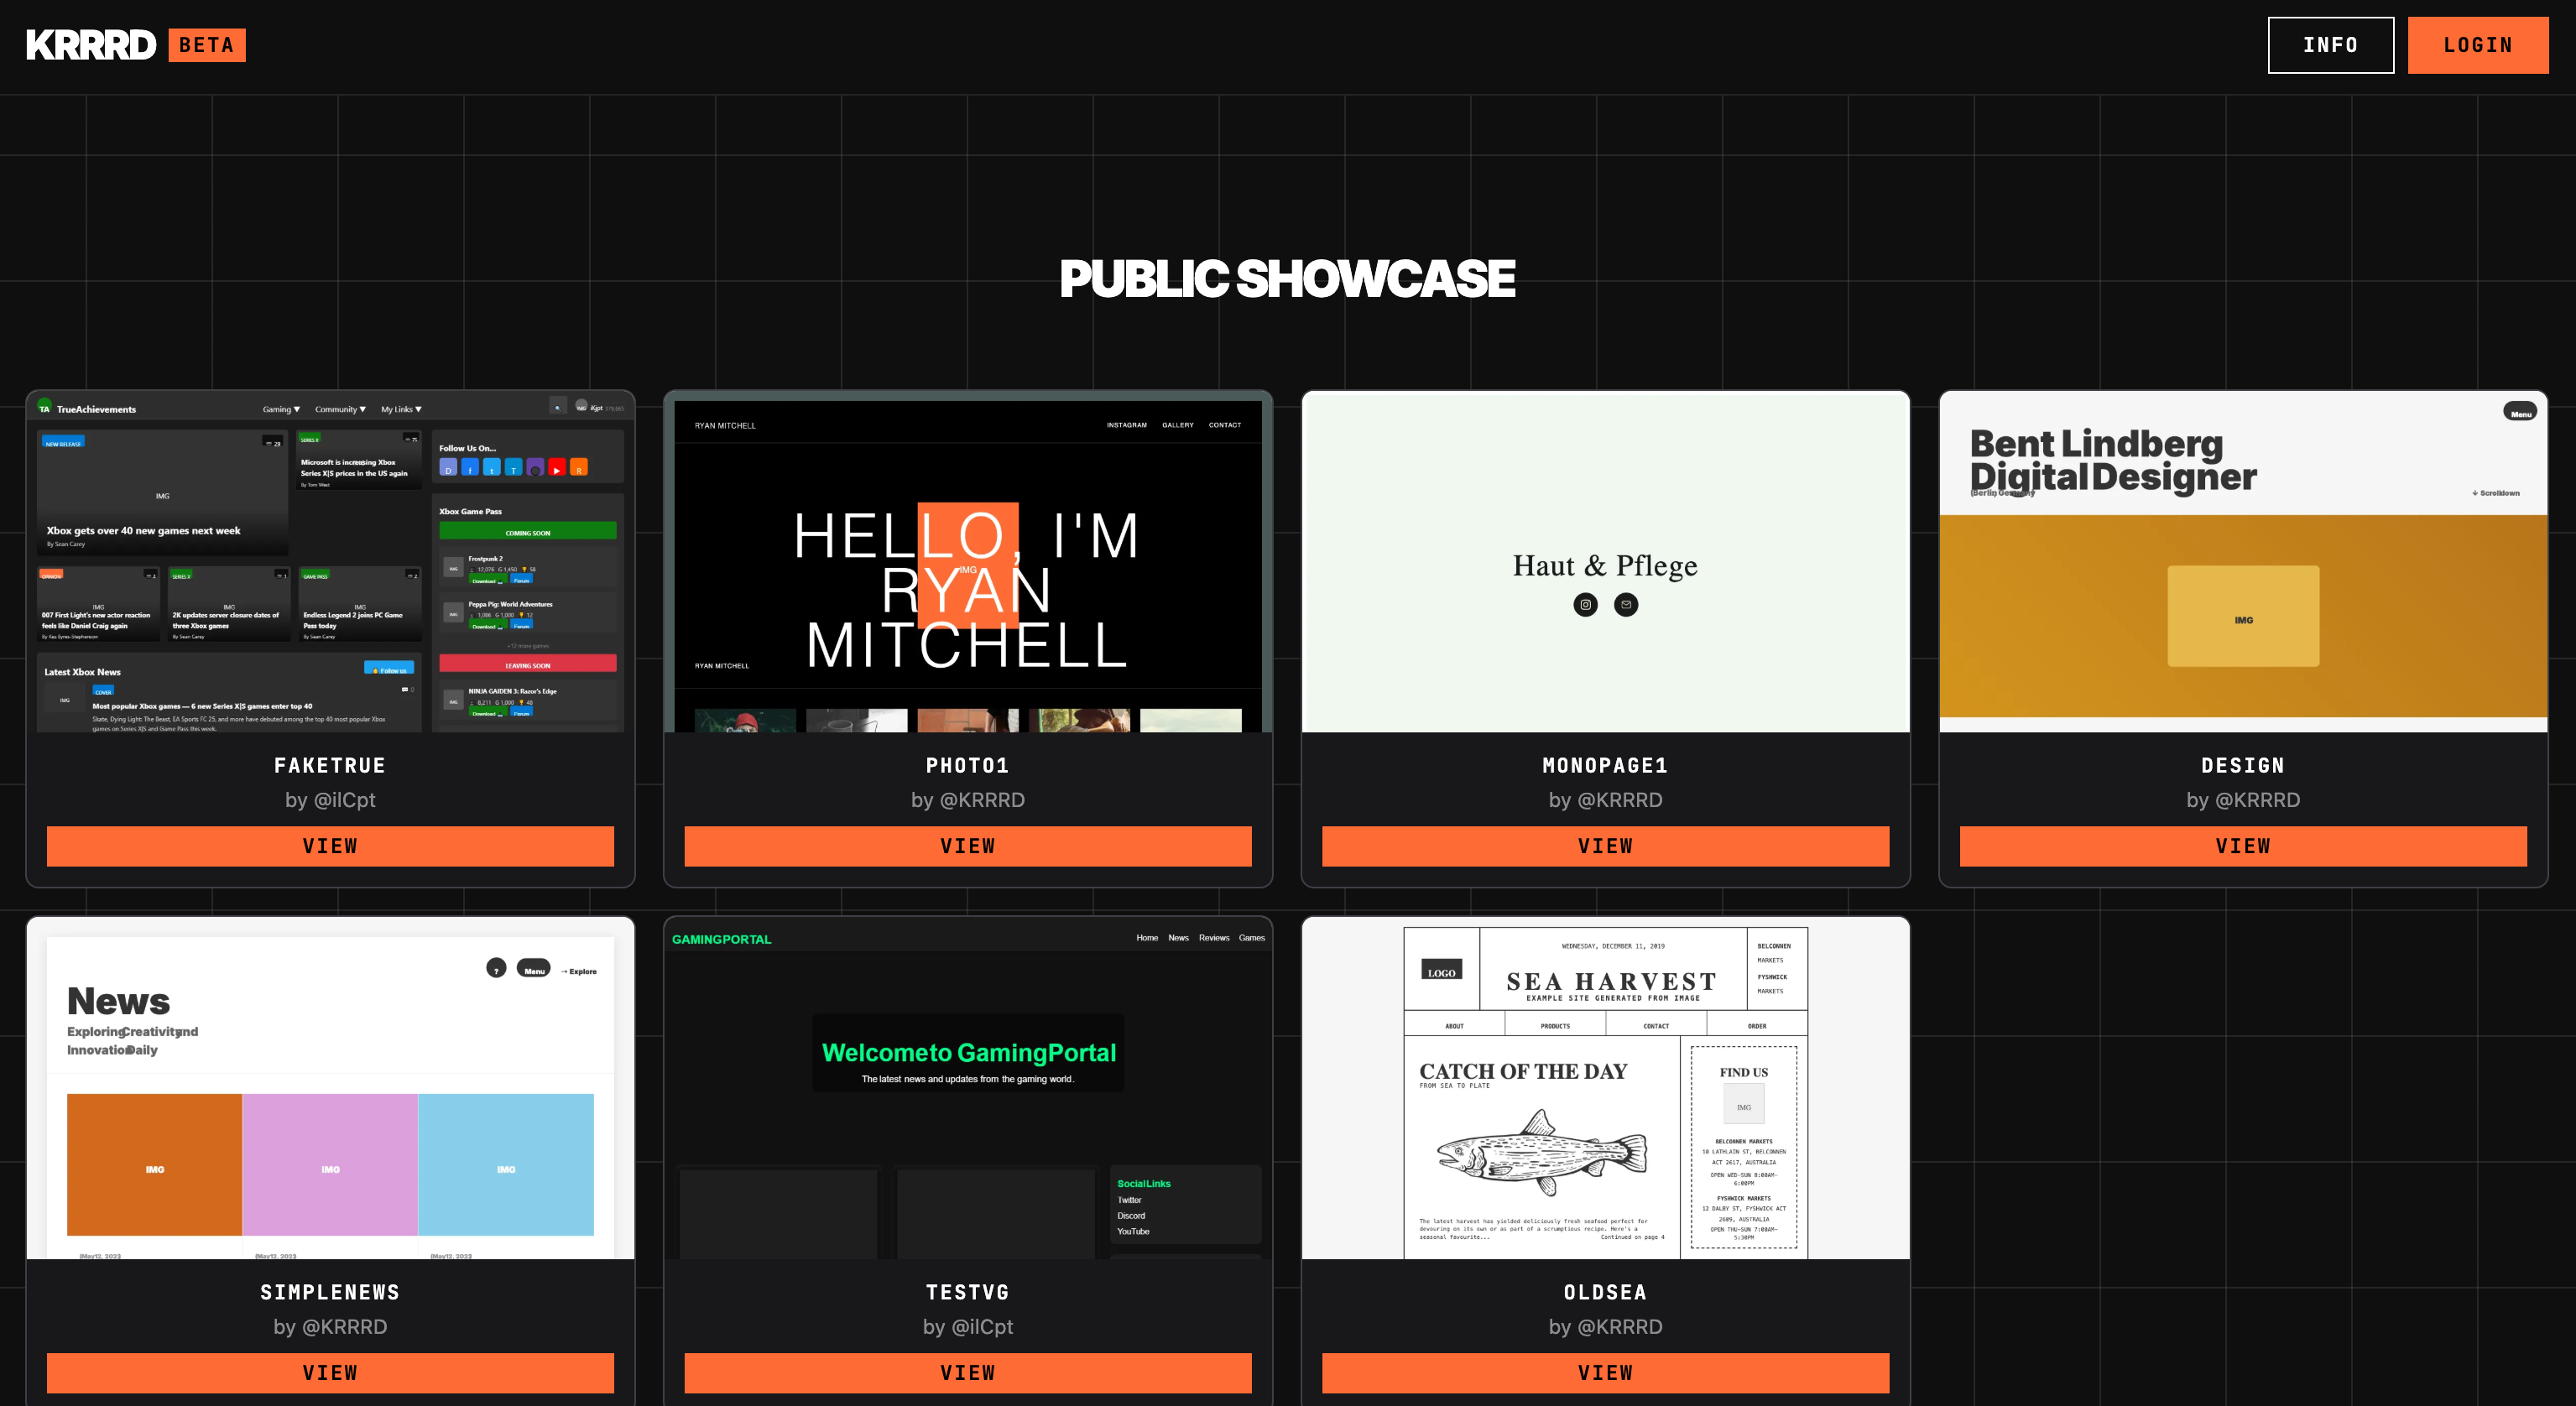Viewport: 2576px width, 1406px height.
Task: View the MONOPAGE1 showcase project
Action: pos(1605,846)
